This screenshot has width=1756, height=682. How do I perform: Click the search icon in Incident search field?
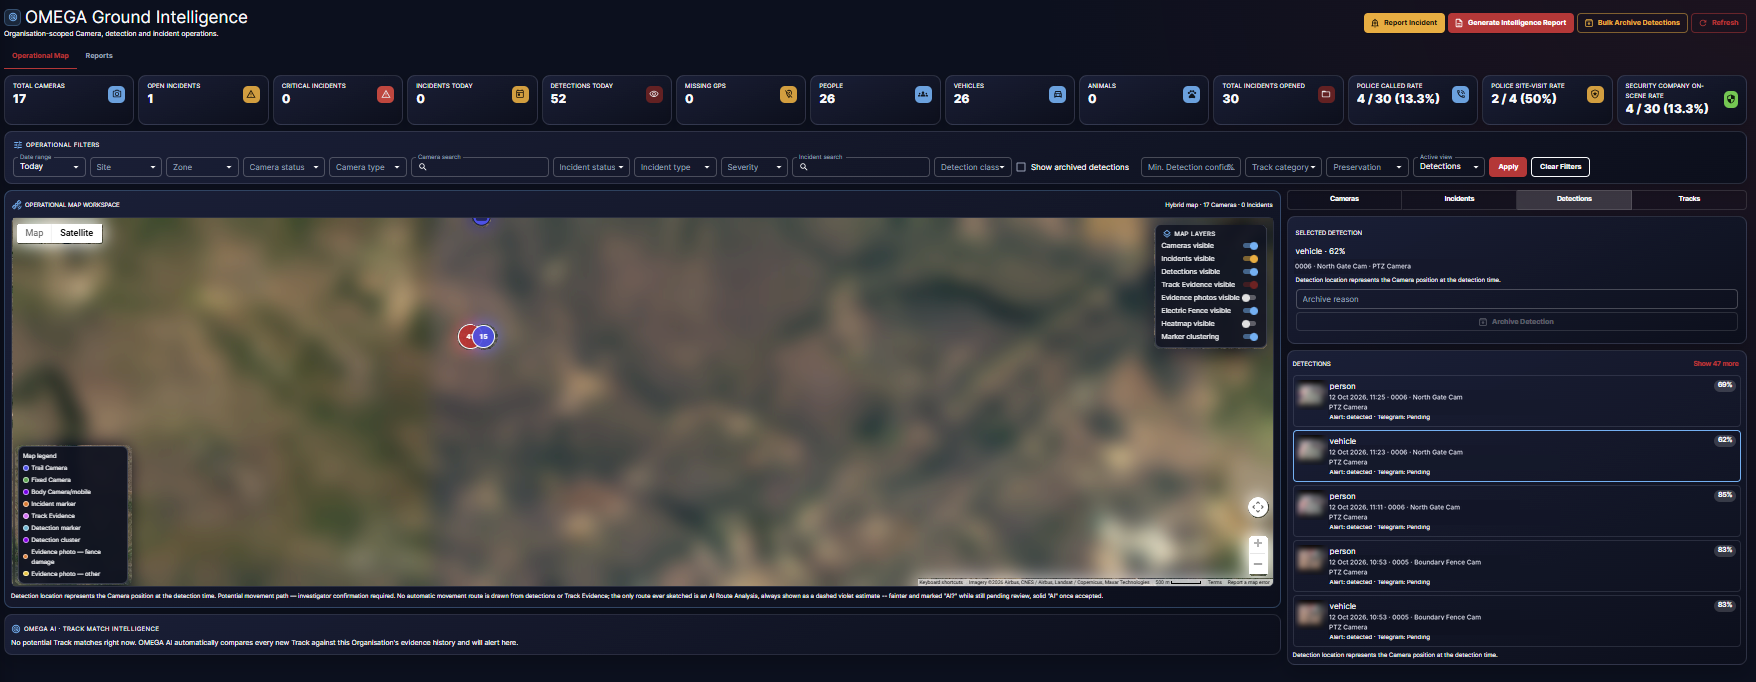coord(804,168)
